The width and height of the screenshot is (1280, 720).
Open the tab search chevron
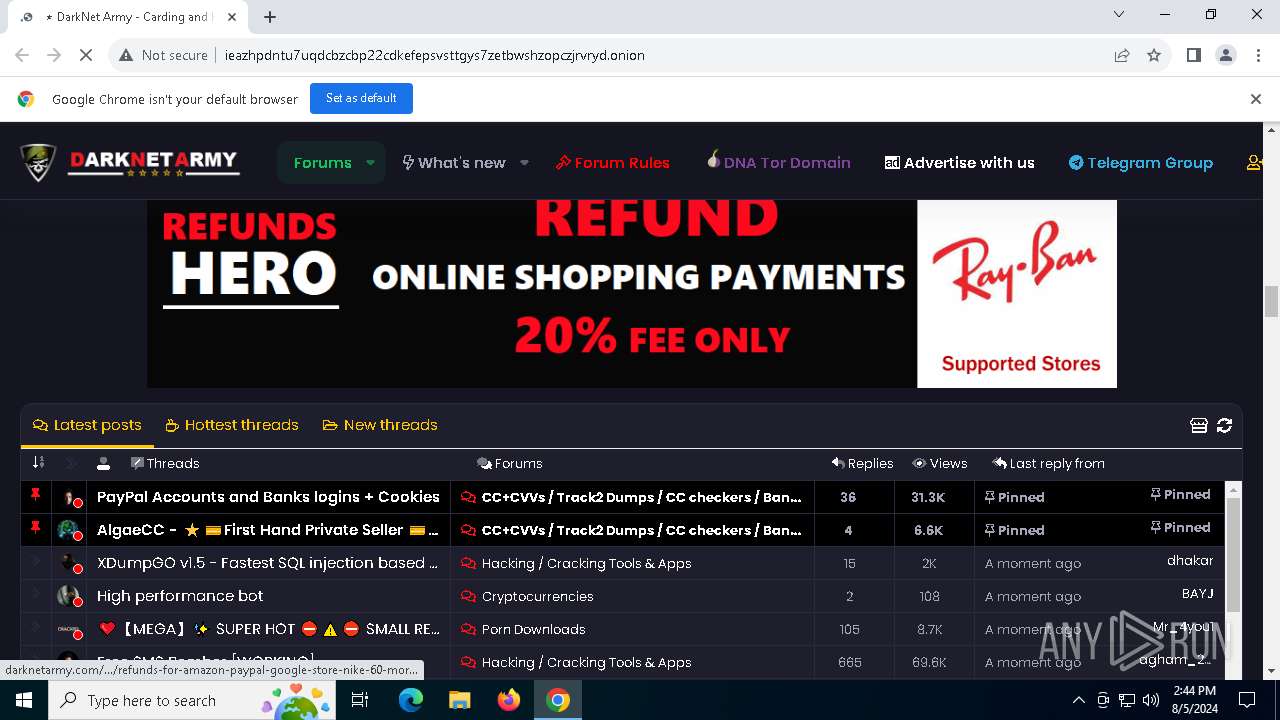(x=1120, y=14)
